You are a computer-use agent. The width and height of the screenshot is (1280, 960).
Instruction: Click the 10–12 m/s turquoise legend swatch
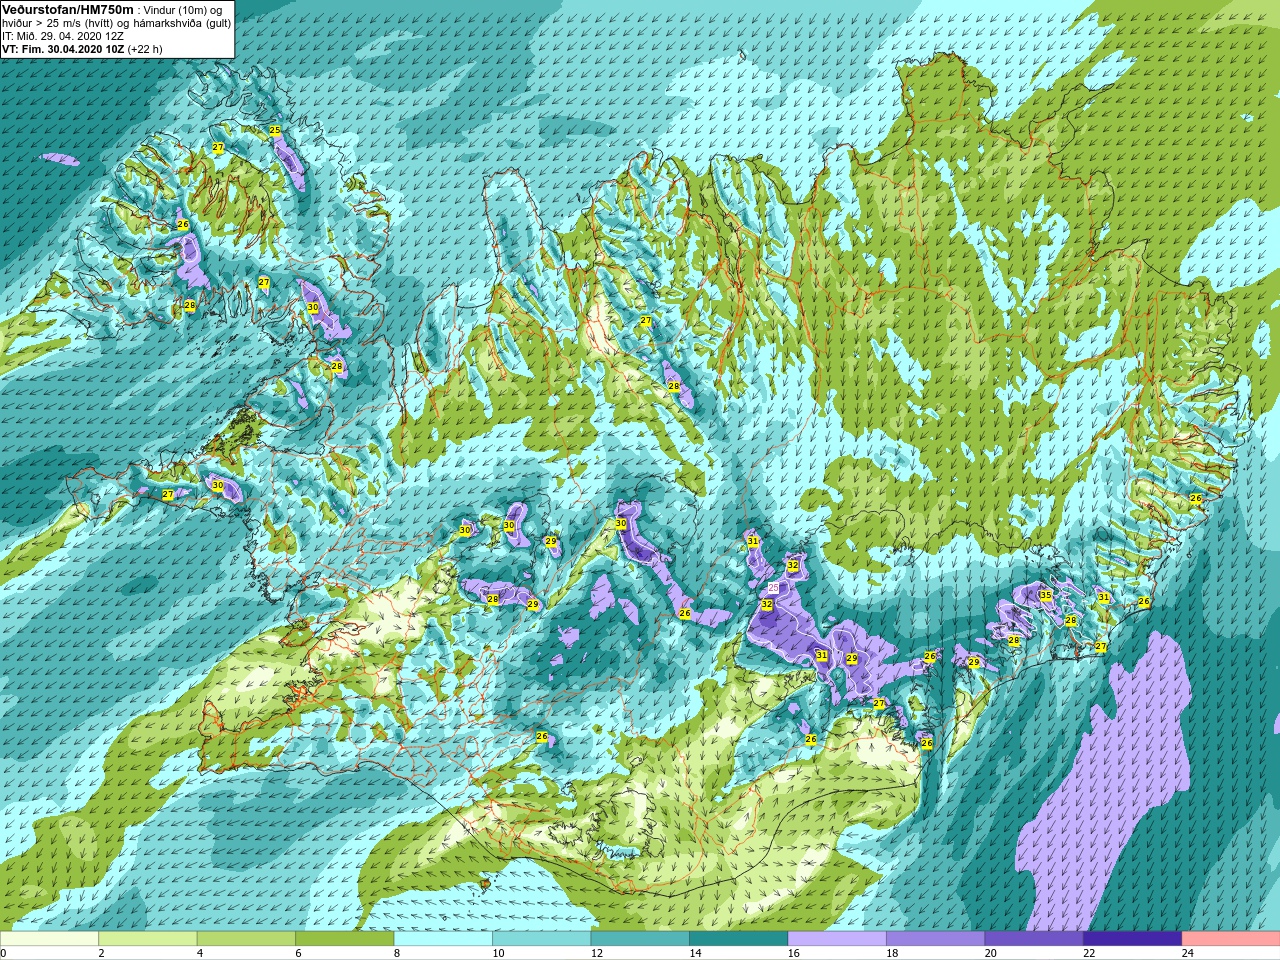point(541,939)
